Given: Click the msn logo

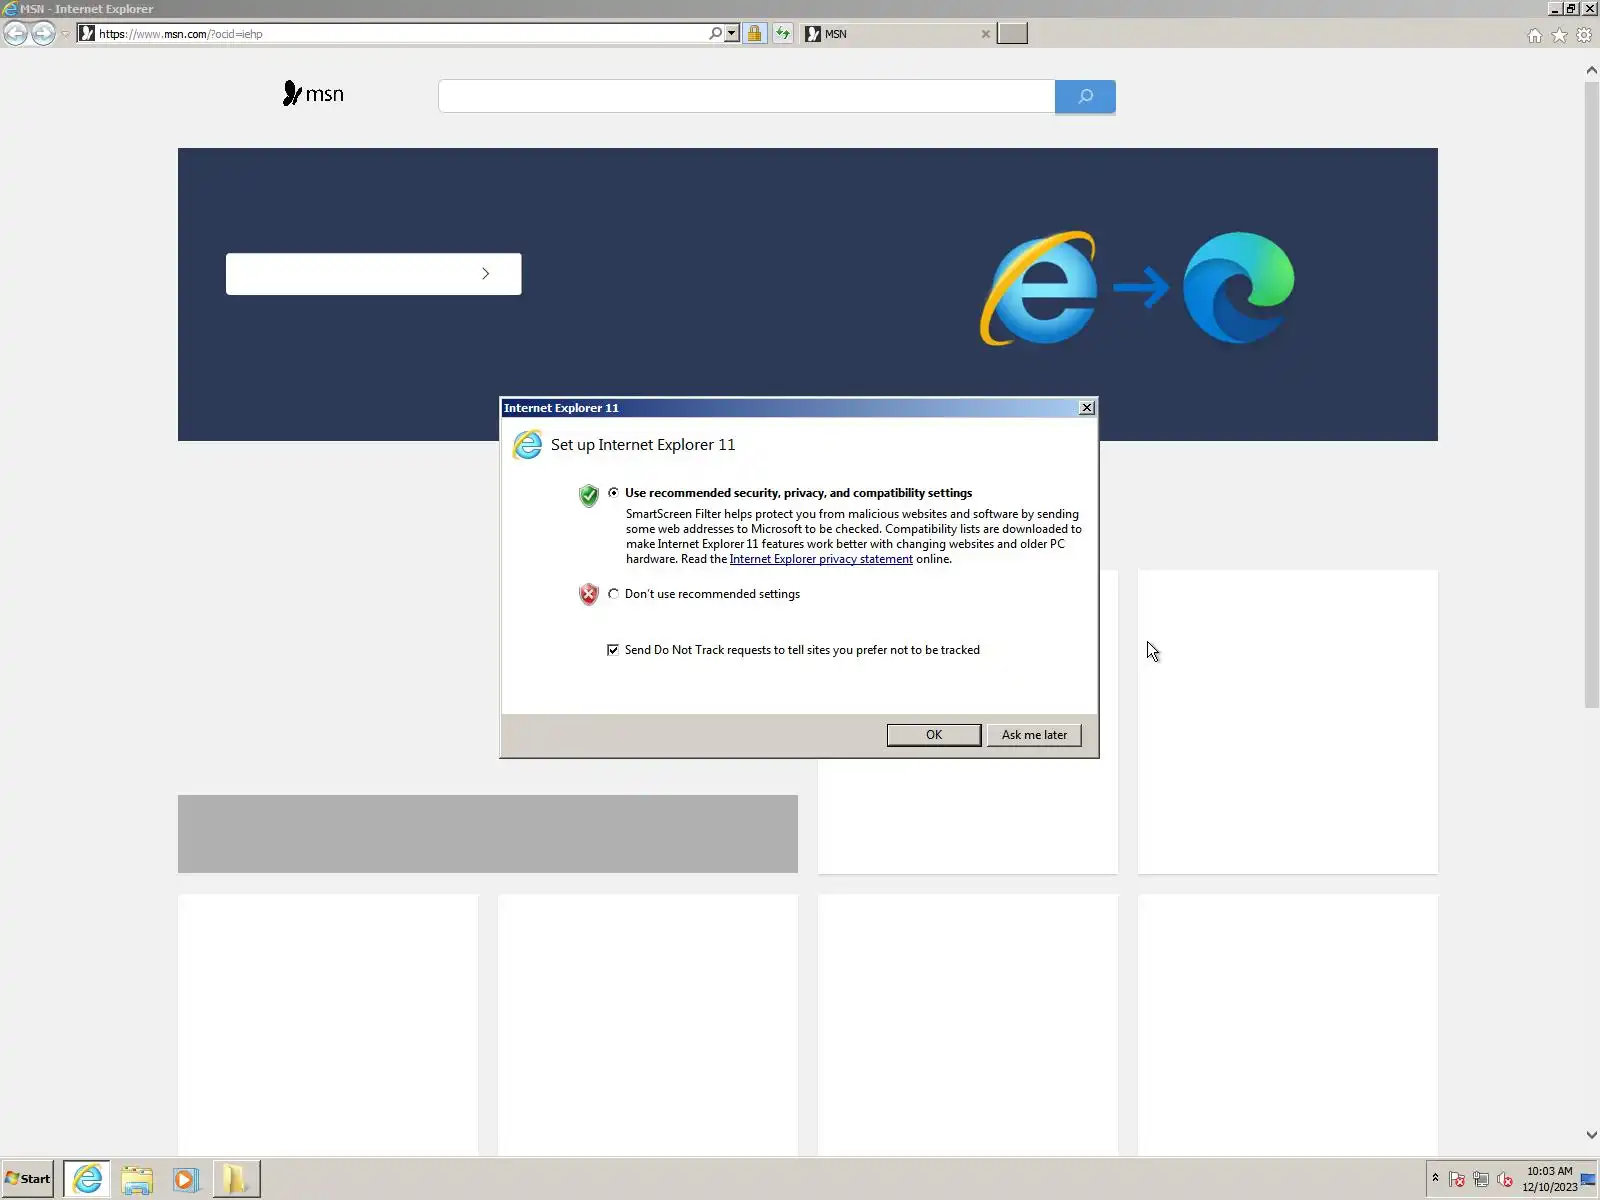Looking at the screenshot, I should pyautogui.click(x=313, y=94).
